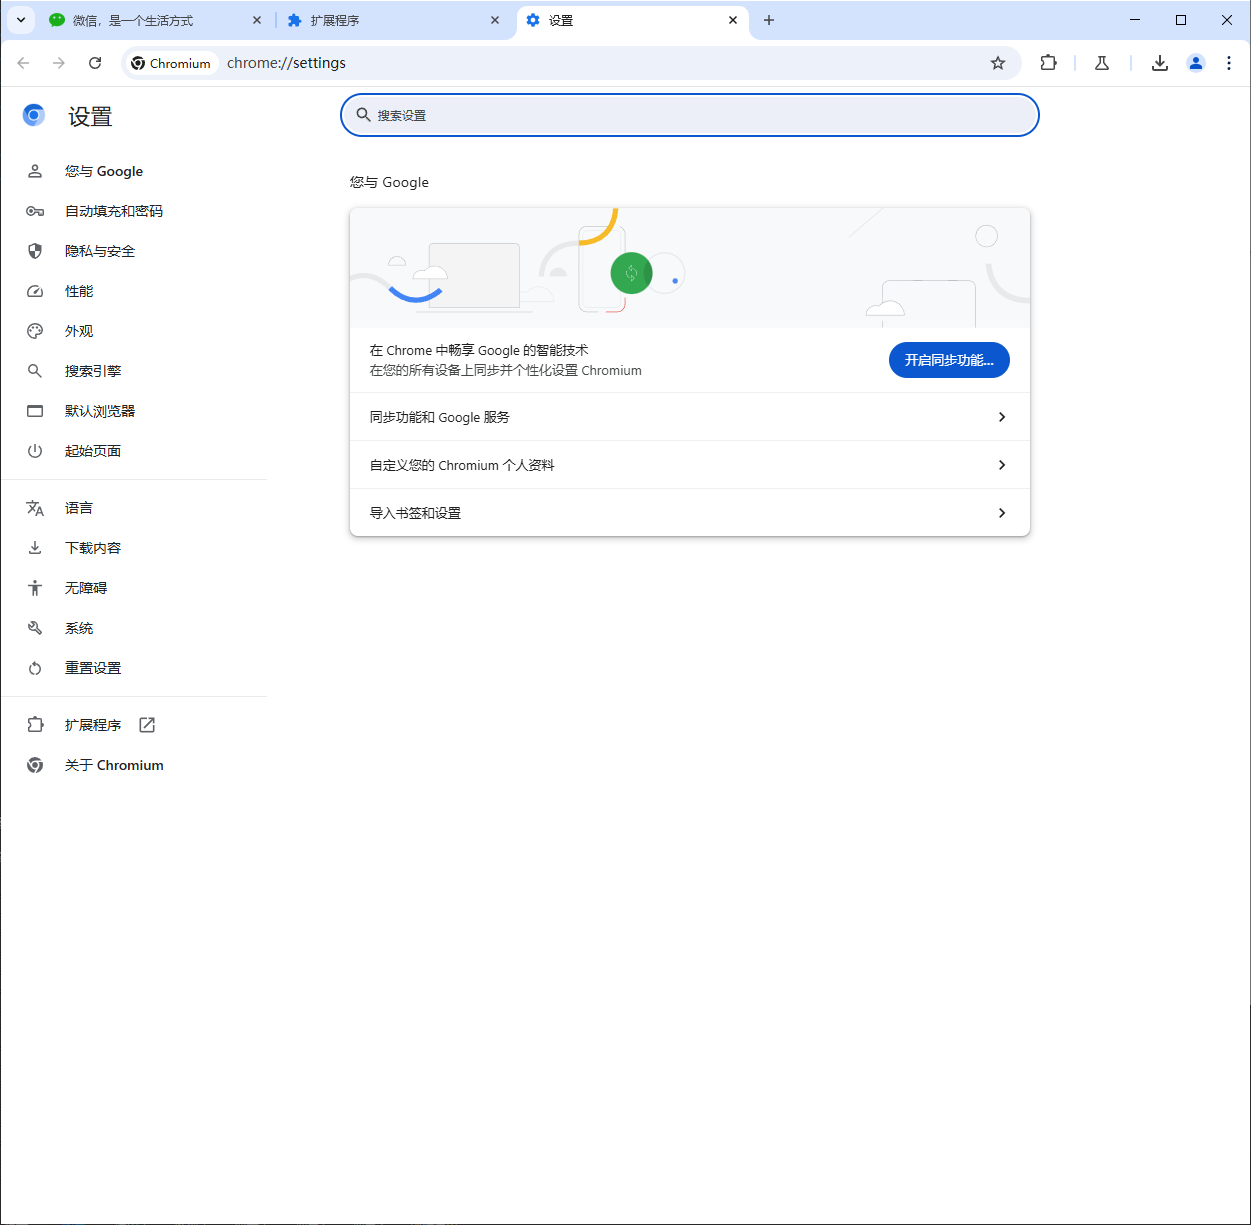Open the 系统 settings section
The image size is (1251, 1225).
pyautogui.click(x=79, y=628)
